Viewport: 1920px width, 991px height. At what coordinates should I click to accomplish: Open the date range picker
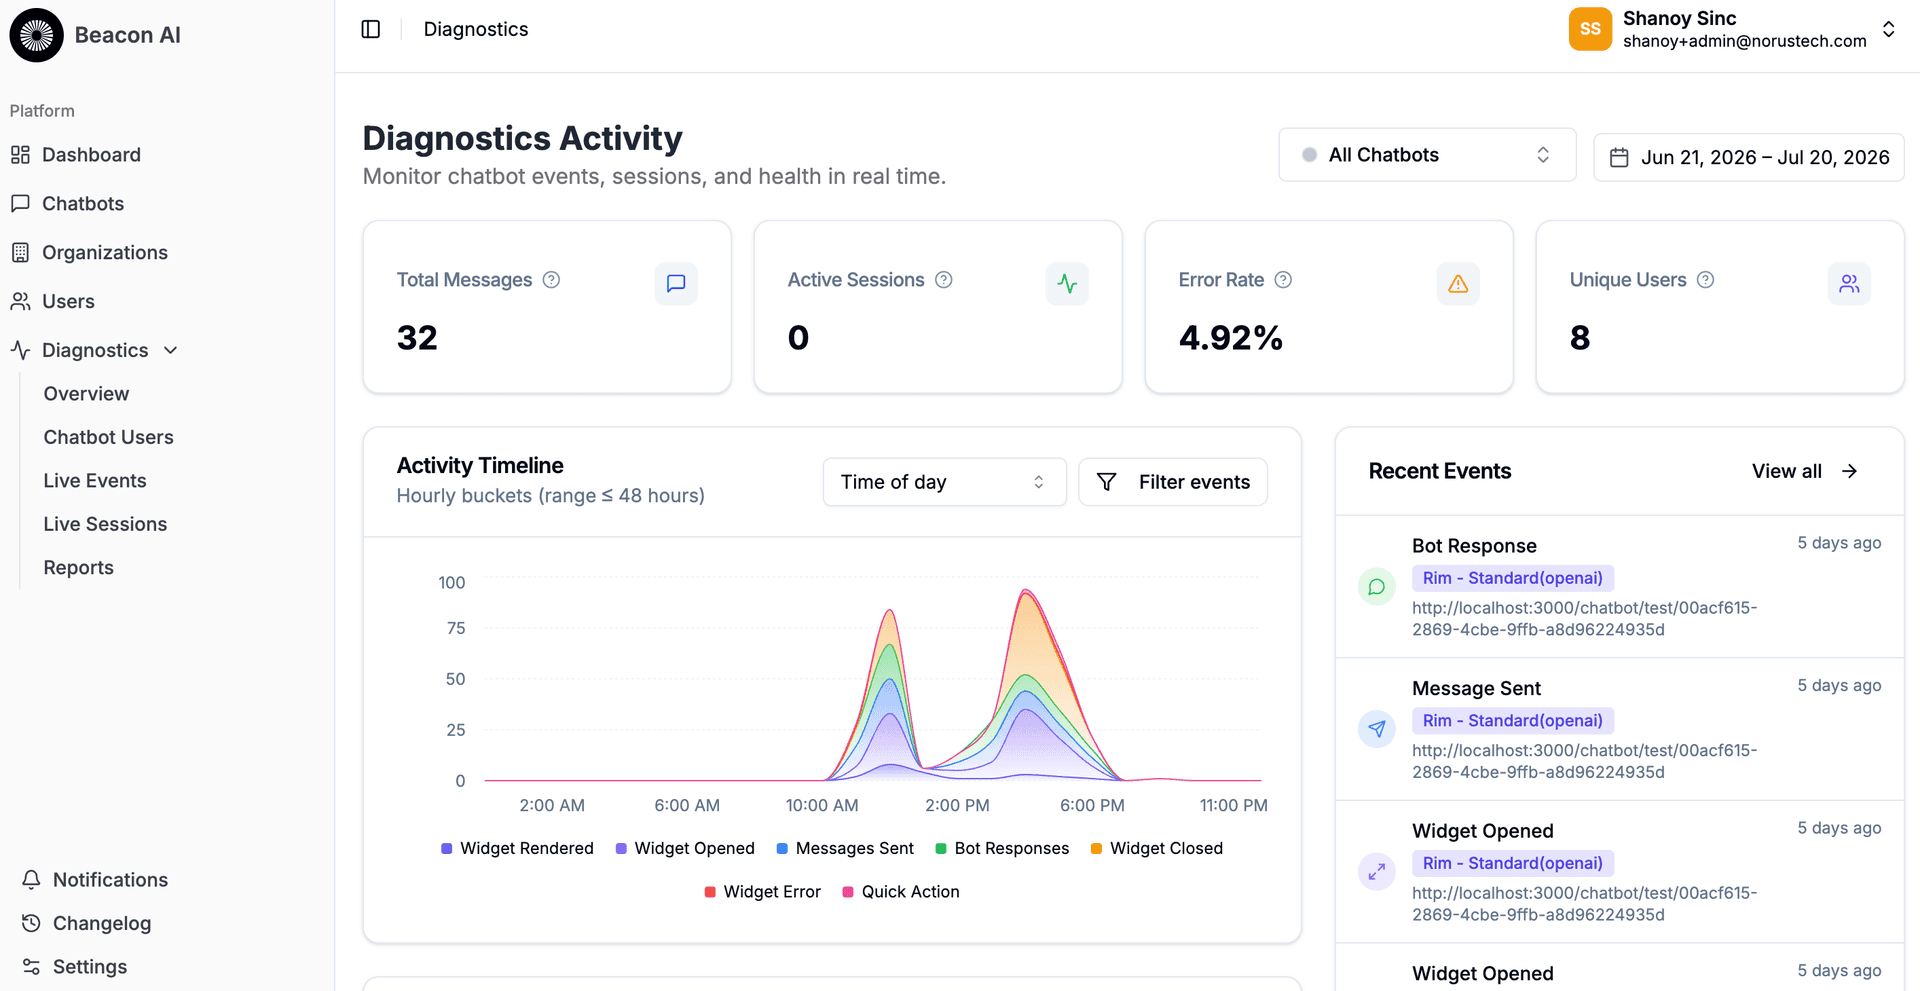click(1748, 158)
